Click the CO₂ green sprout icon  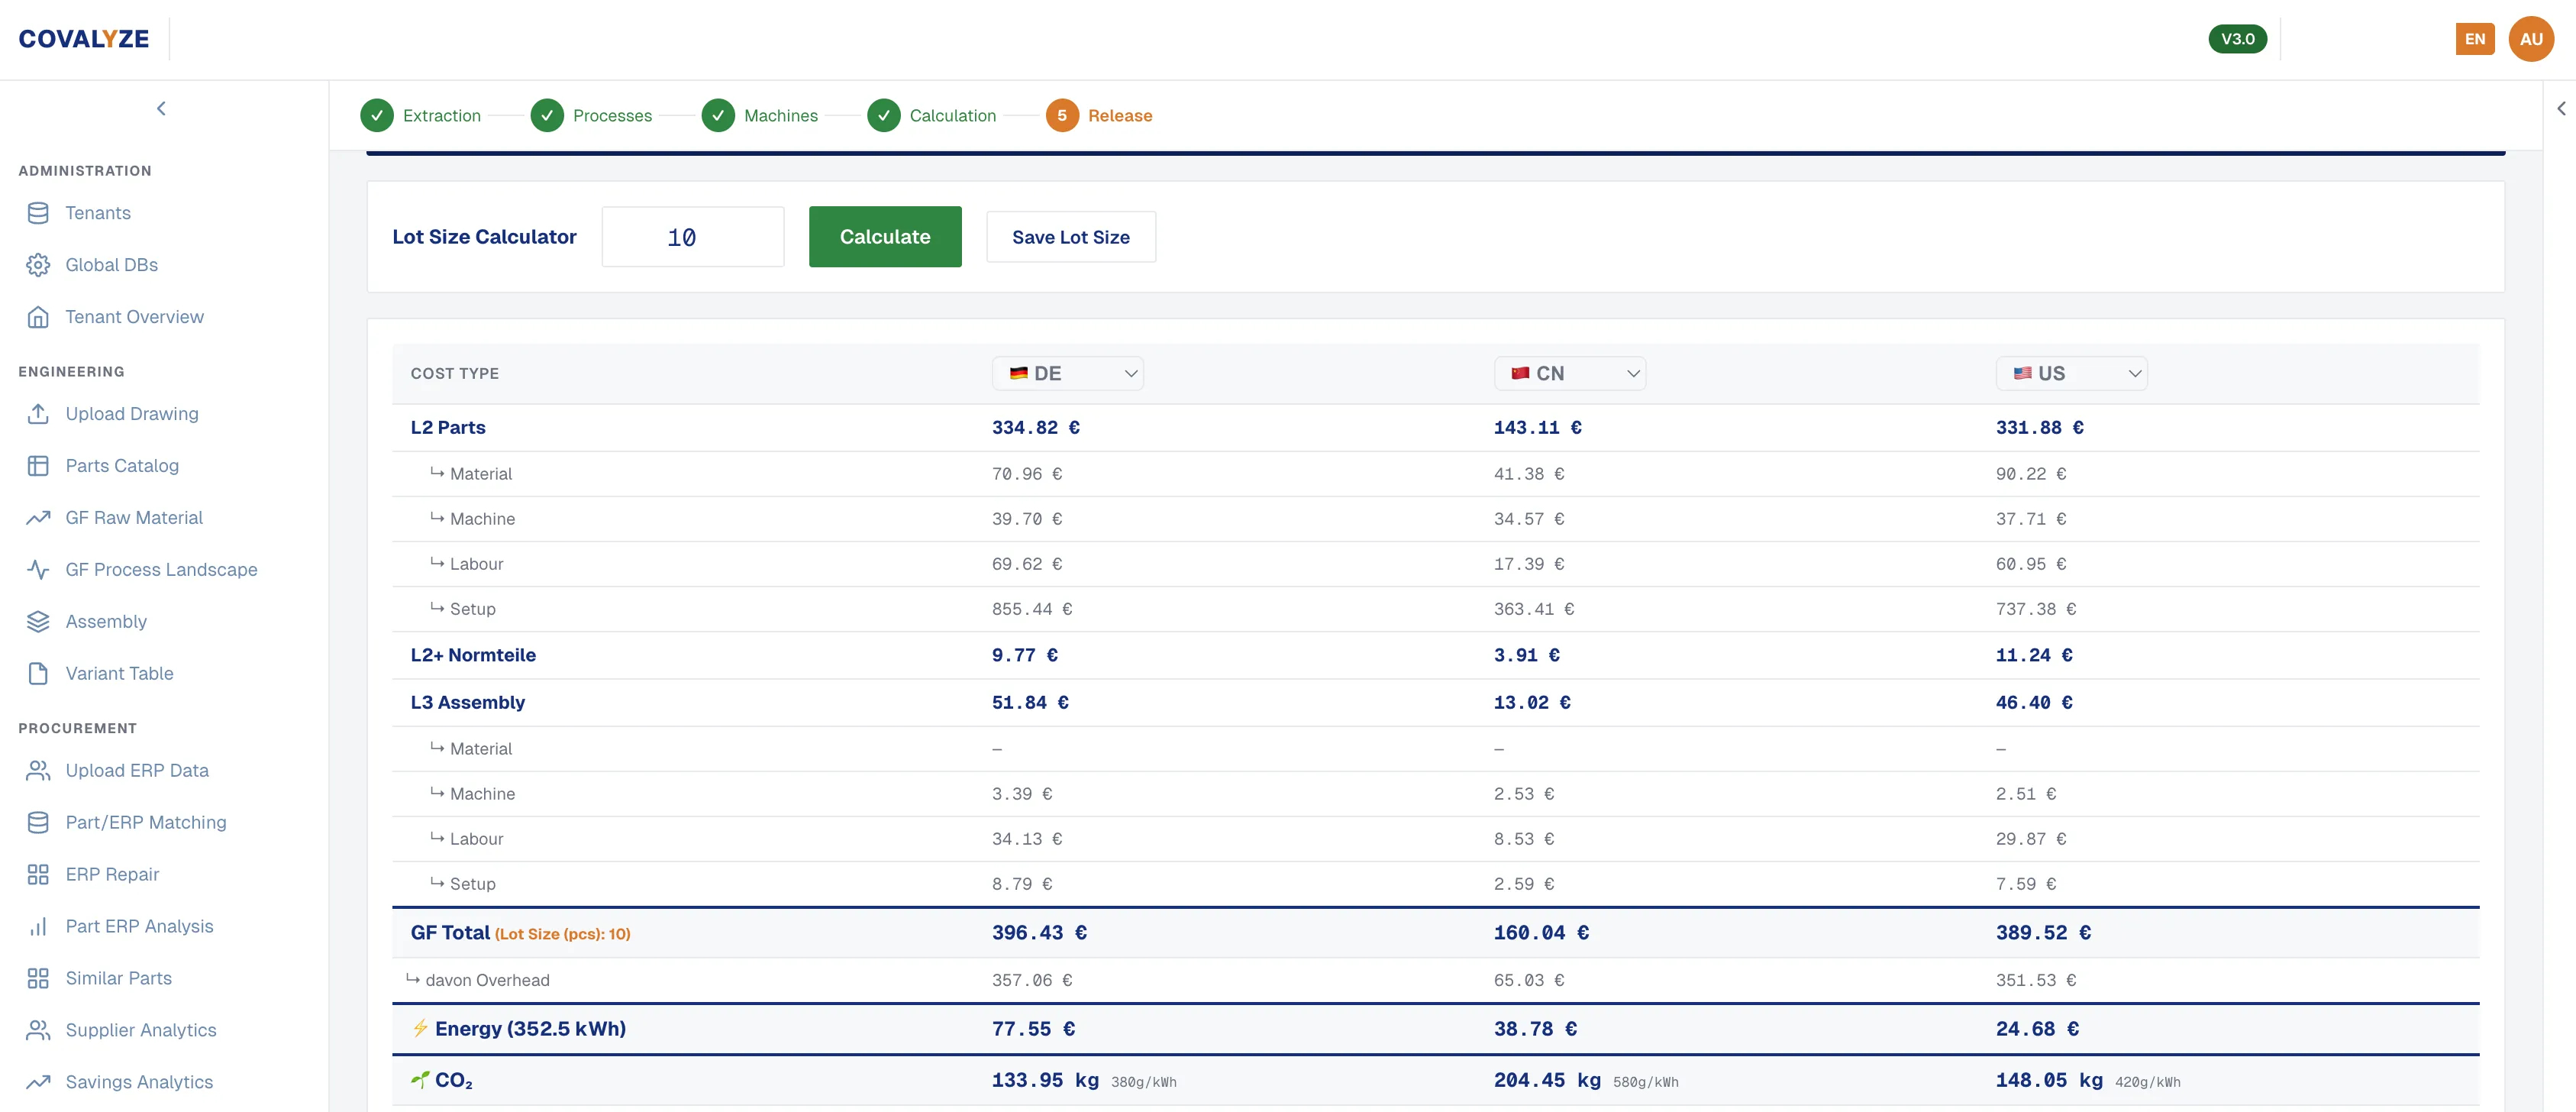[420, 1081]
